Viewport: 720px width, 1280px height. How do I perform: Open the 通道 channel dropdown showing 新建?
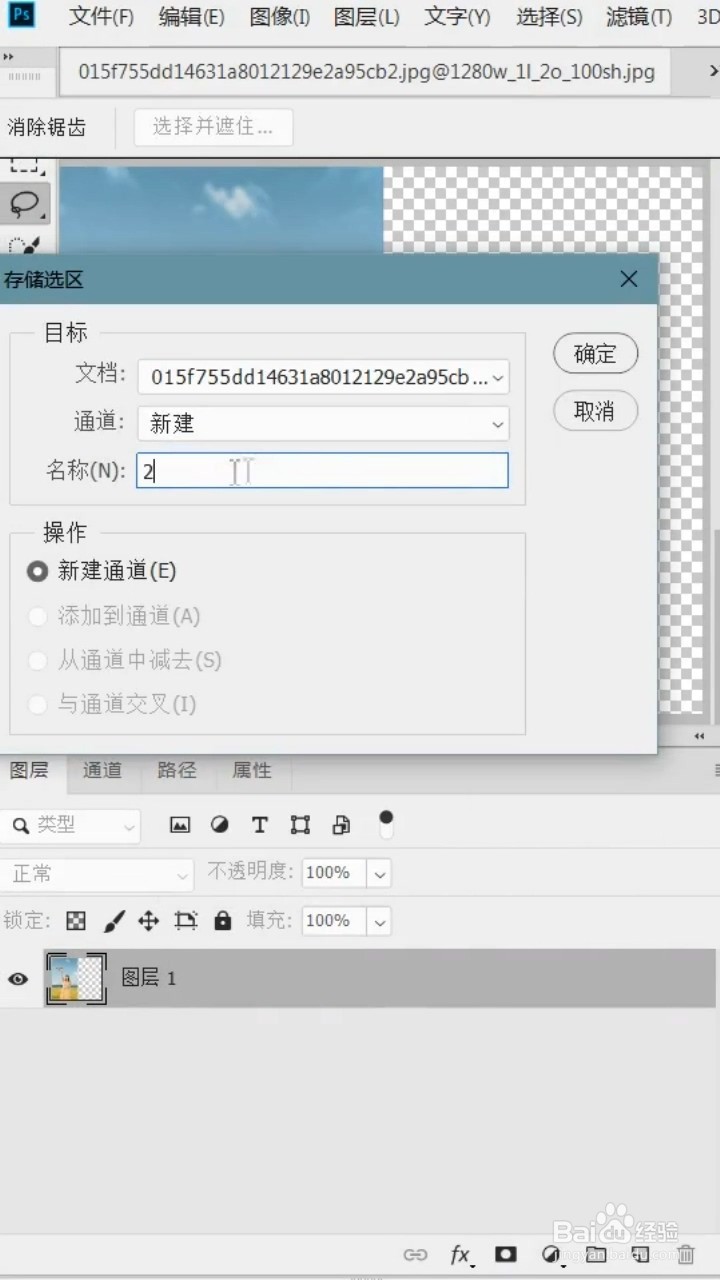pyautogui.click(x=323, y=423)
